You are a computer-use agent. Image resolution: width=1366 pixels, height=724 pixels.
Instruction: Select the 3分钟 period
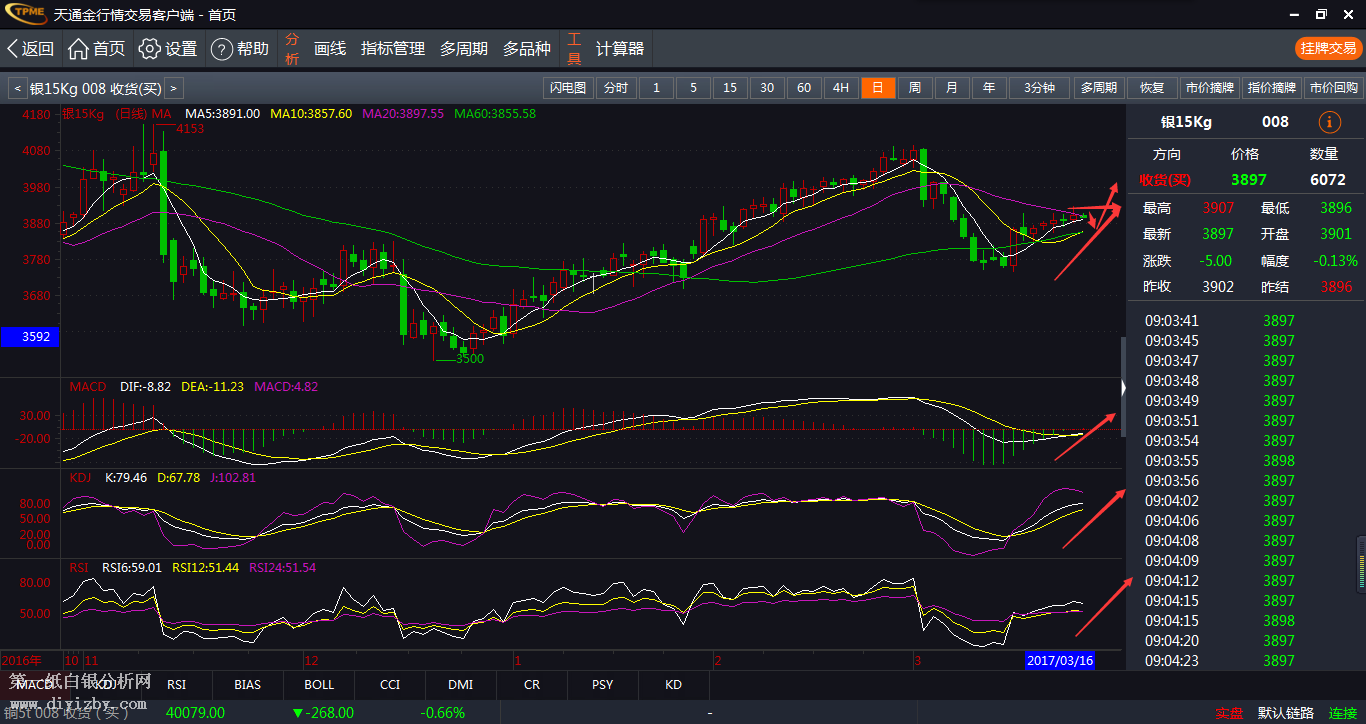[x=1039, y=88]
